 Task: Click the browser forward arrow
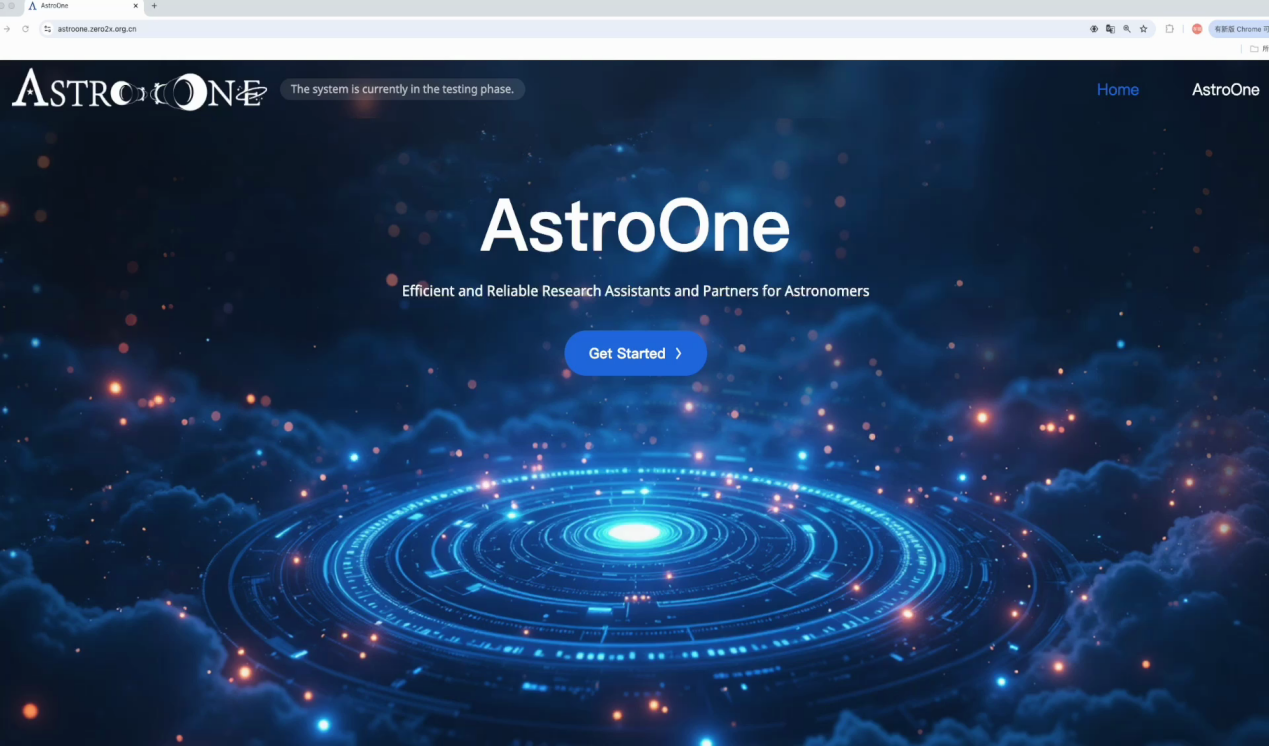pos(7,29)
